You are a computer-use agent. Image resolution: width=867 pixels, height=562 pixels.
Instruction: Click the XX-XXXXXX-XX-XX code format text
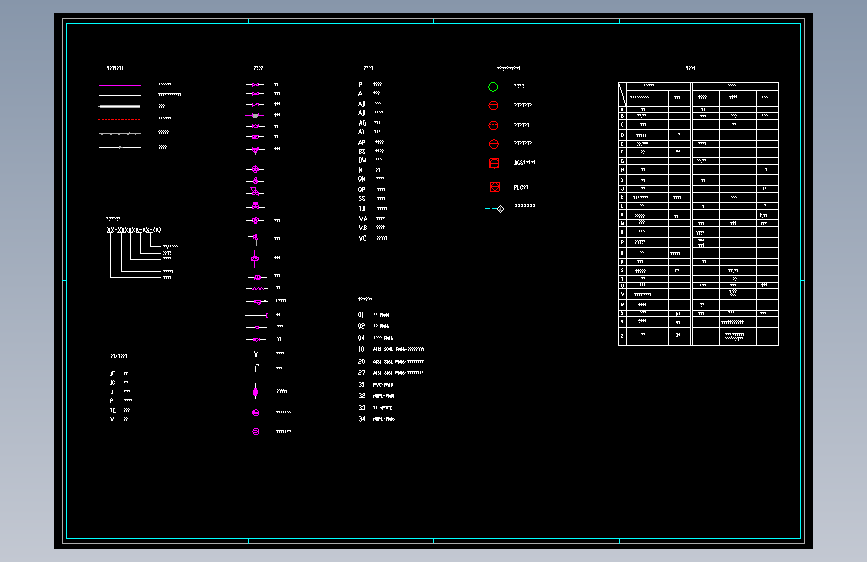point(134,230)
